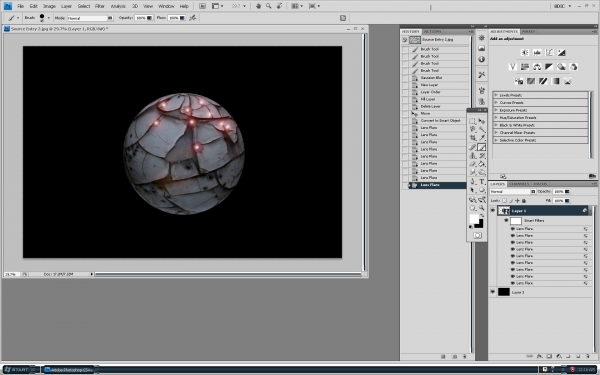Expand Levels Presets list

(x=496, y=95)
